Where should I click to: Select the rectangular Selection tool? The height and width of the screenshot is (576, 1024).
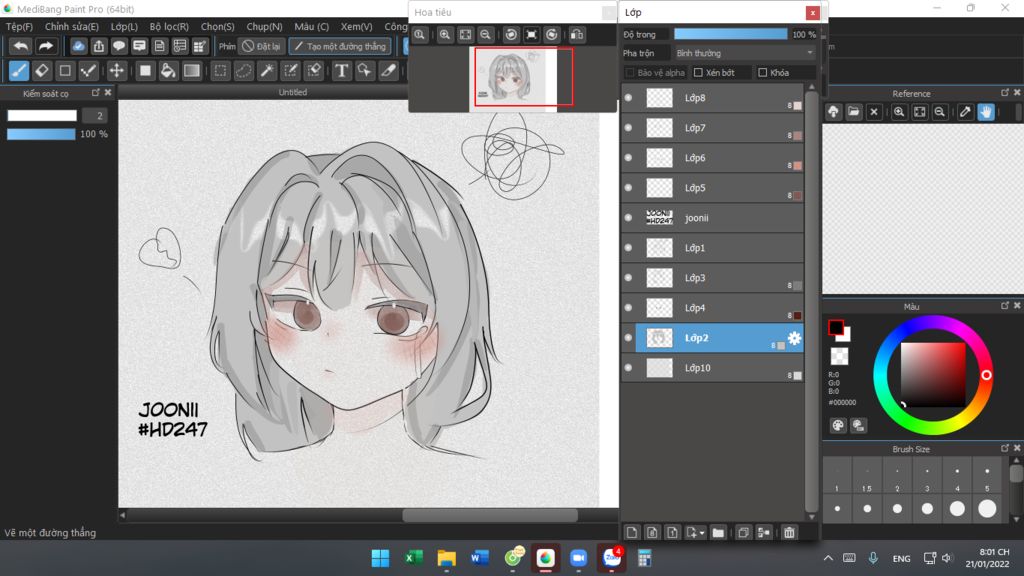221,71
